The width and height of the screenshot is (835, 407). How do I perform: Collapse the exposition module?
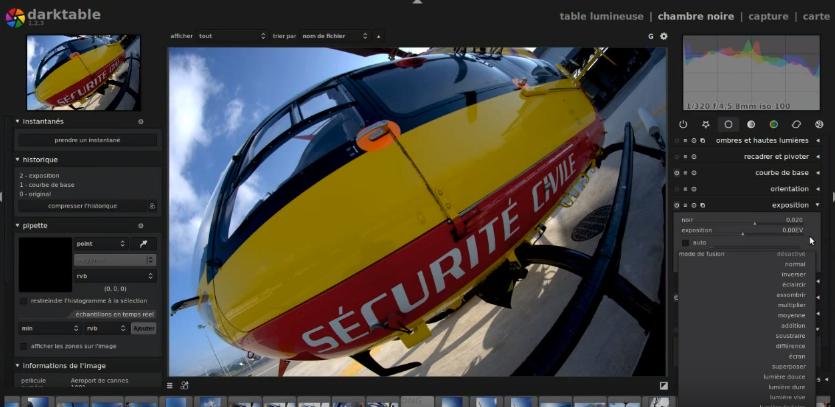(817, 205)
